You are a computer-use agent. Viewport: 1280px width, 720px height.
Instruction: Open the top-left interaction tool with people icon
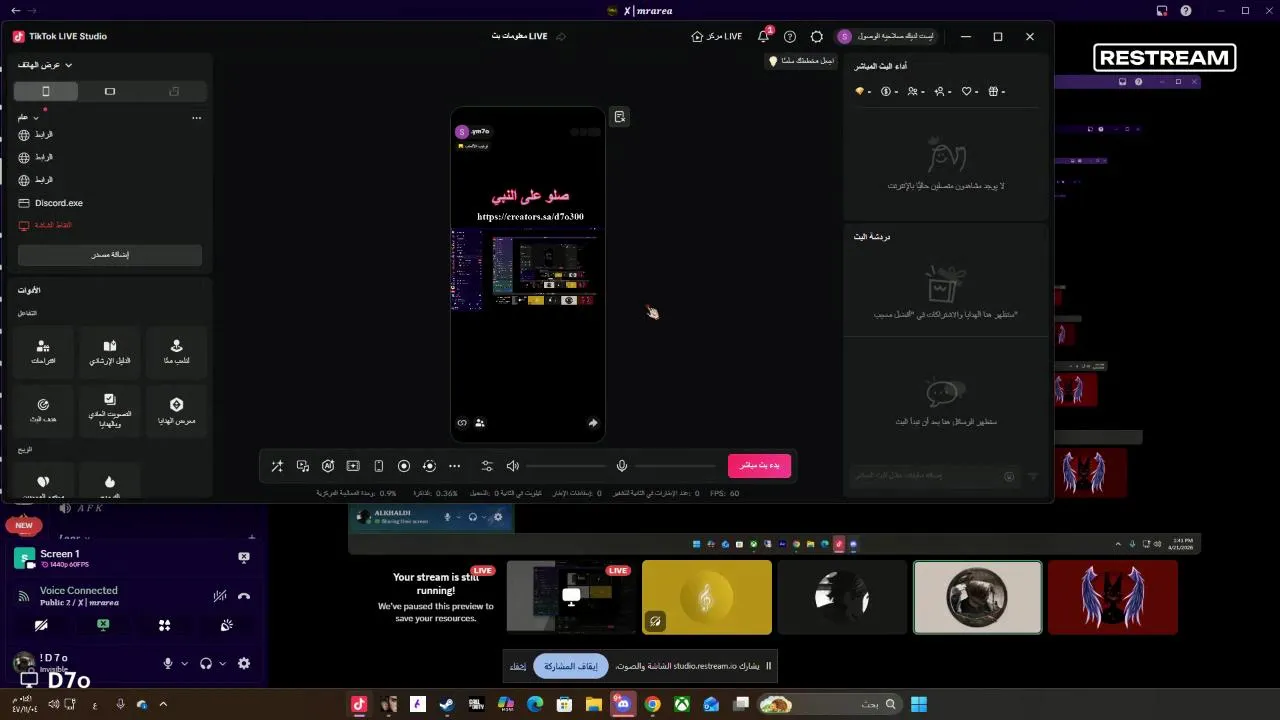(43, 351)
